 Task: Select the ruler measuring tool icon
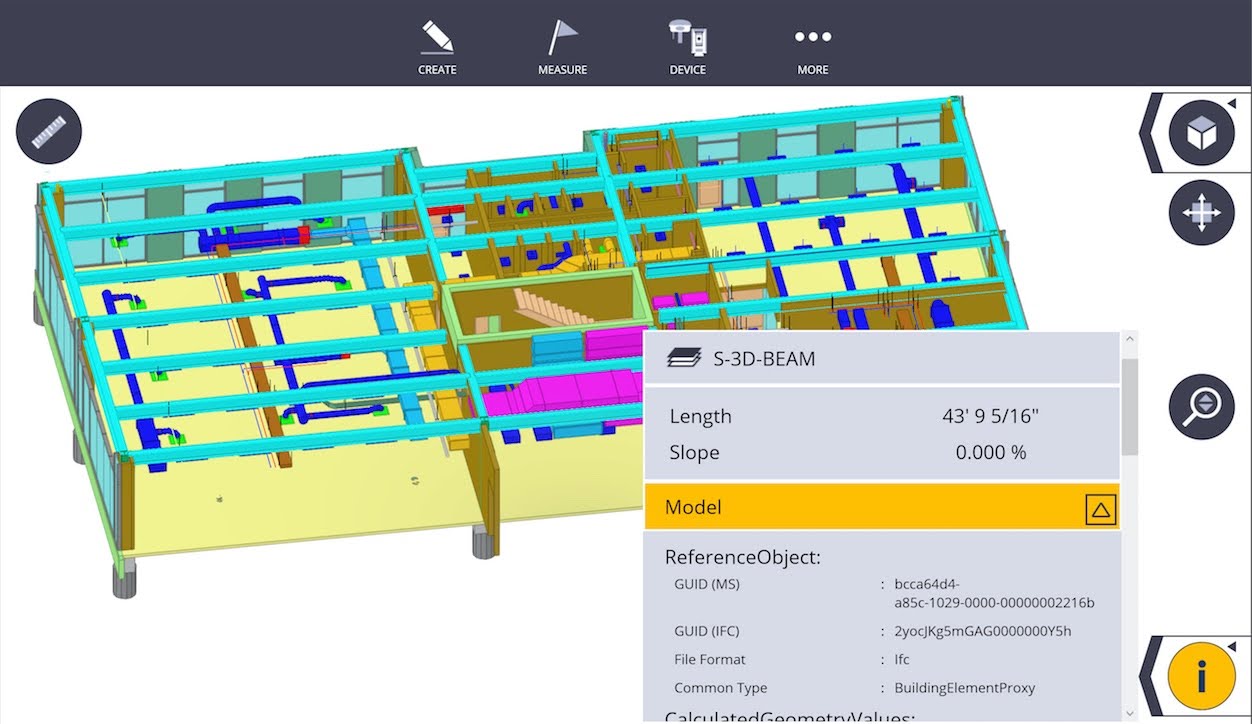[x=49, y=131]
